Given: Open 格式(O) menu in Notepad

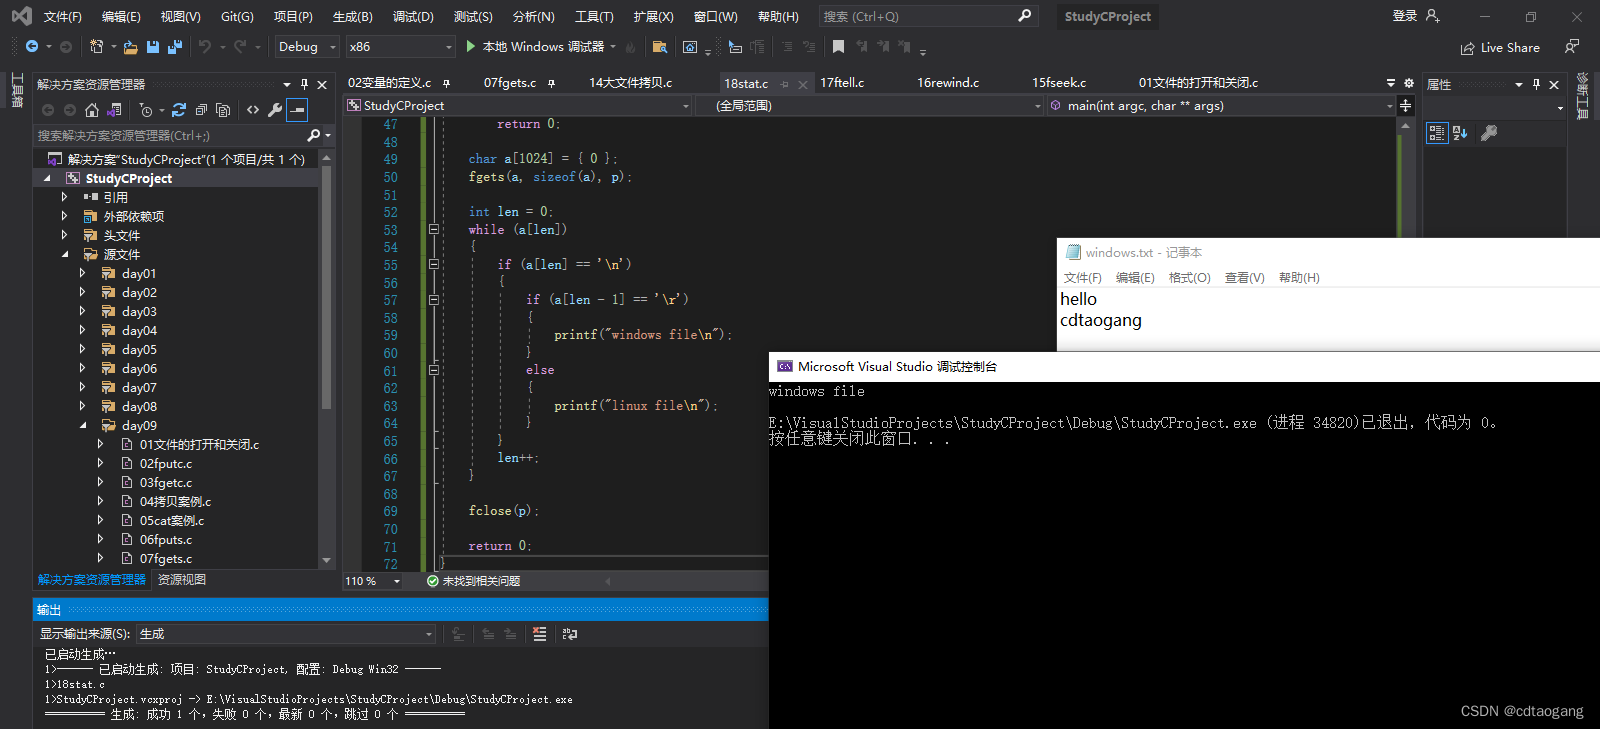Looking at the screenshot, I should click(x=1189, y=278).
